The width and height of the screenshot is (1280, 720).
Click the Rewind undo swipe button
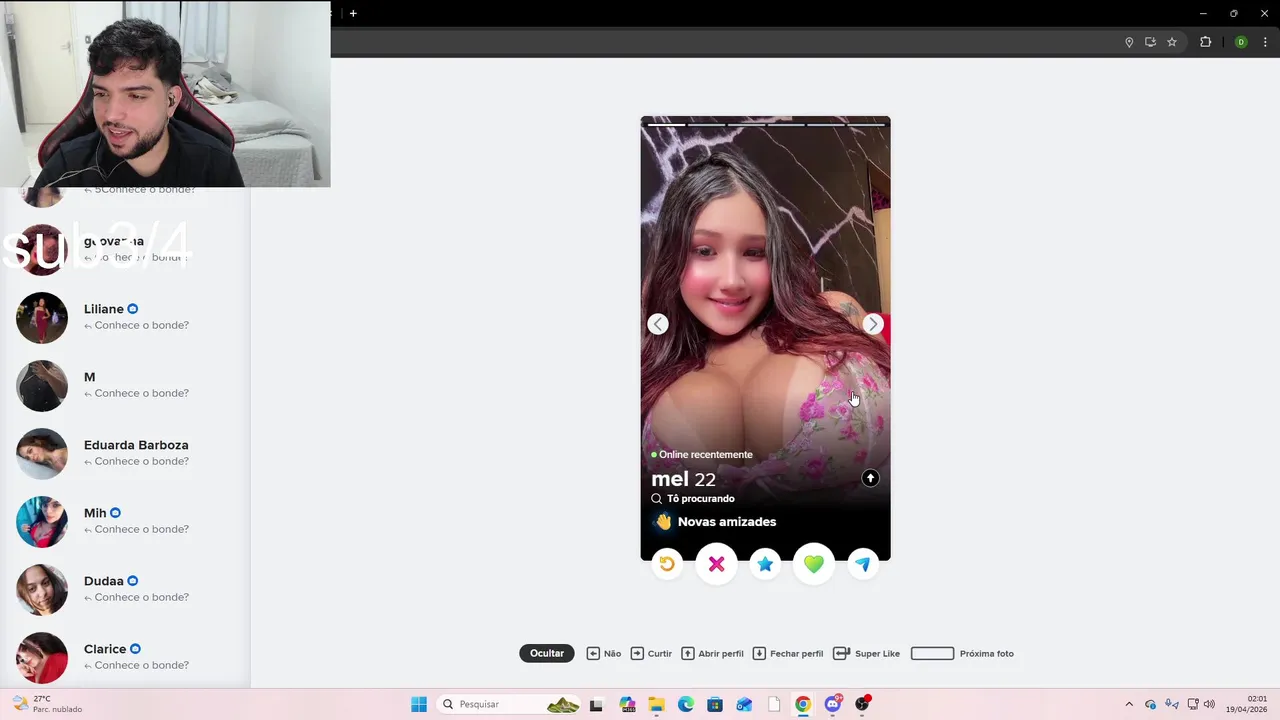tap(667, 564)
